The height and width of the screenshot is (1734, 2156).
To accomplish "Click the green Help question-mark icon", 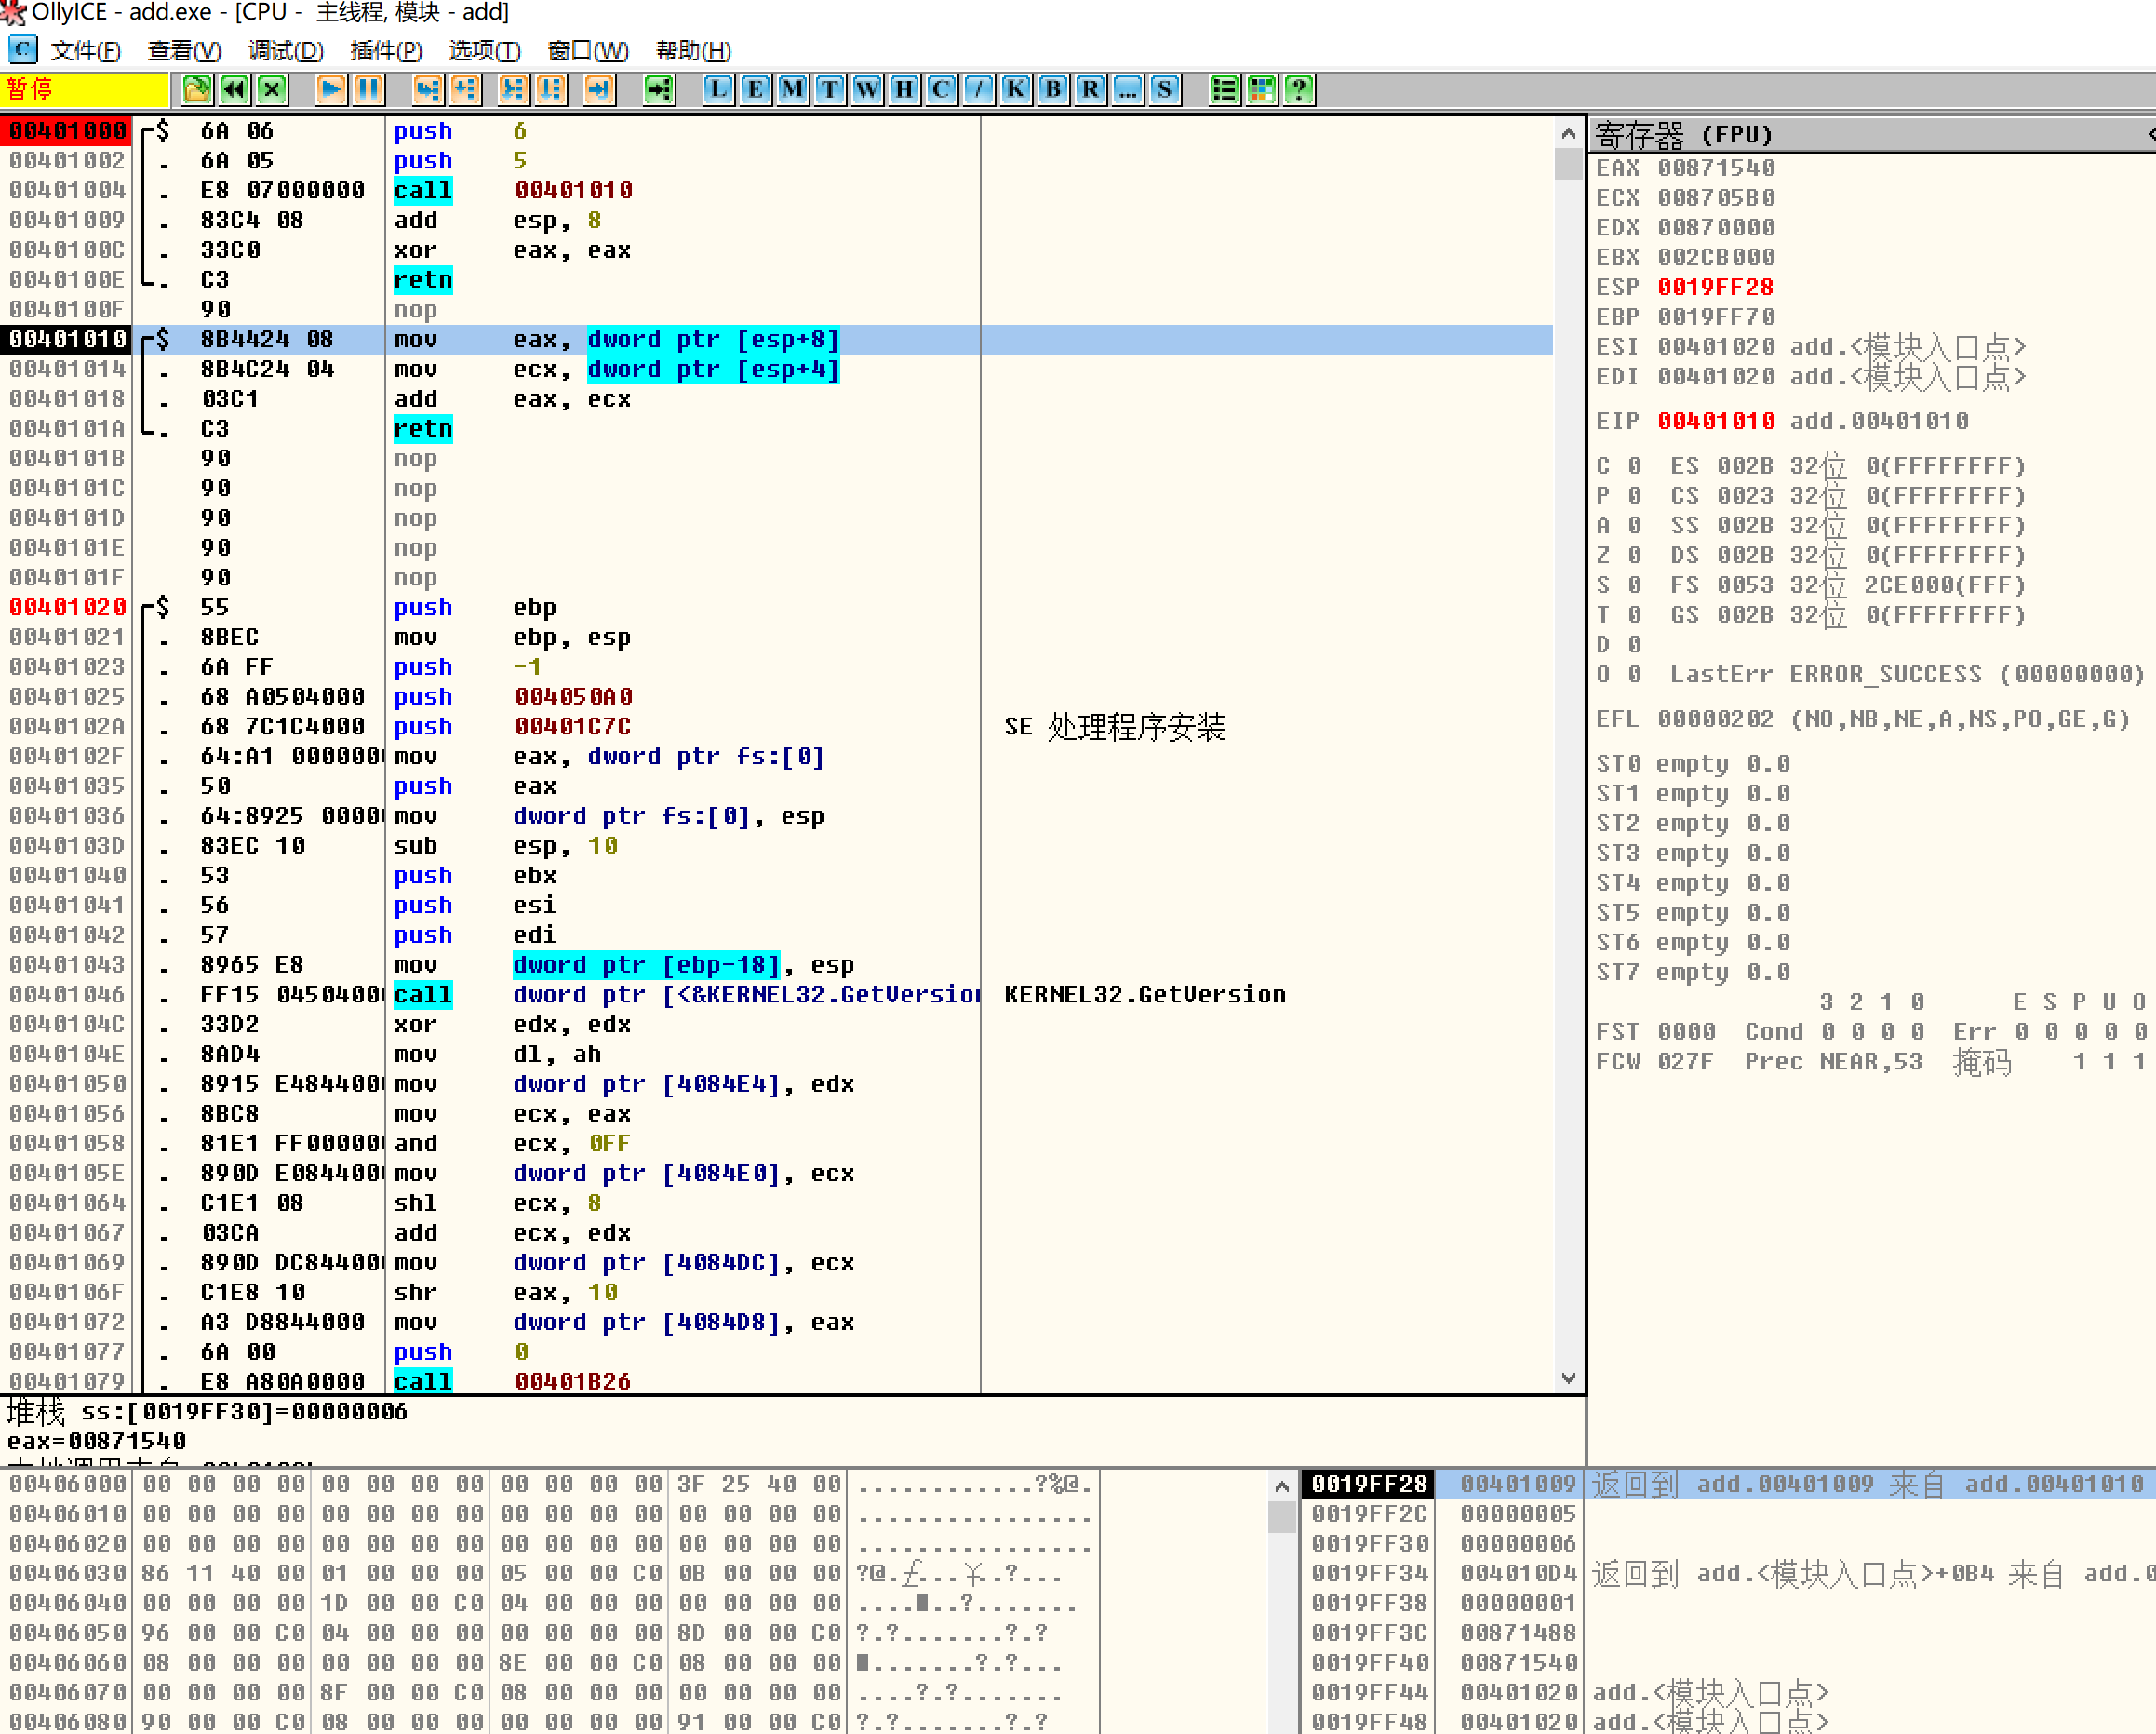I will coord(1299,90).
